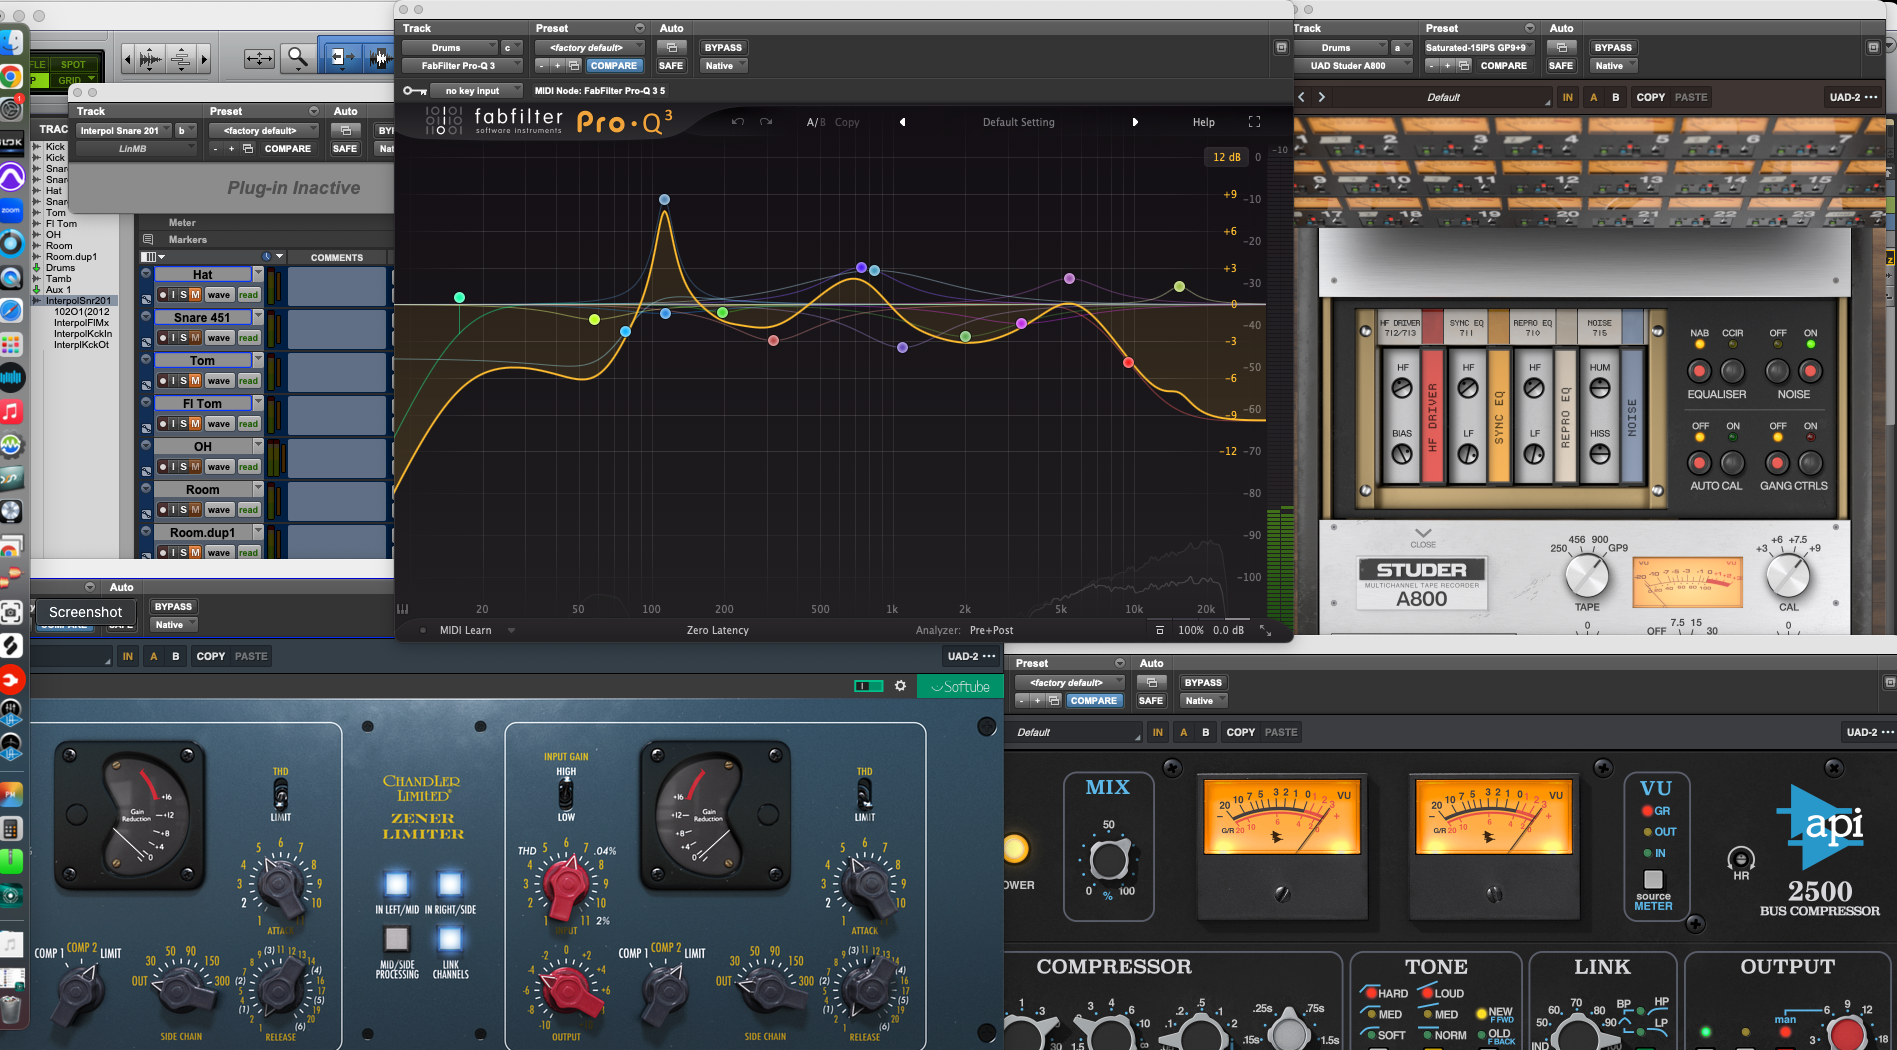Click the 12 dB display range in Pro-Q 3
The height and width of the screenshot is (1050, 1897).
pos(1227,157)
